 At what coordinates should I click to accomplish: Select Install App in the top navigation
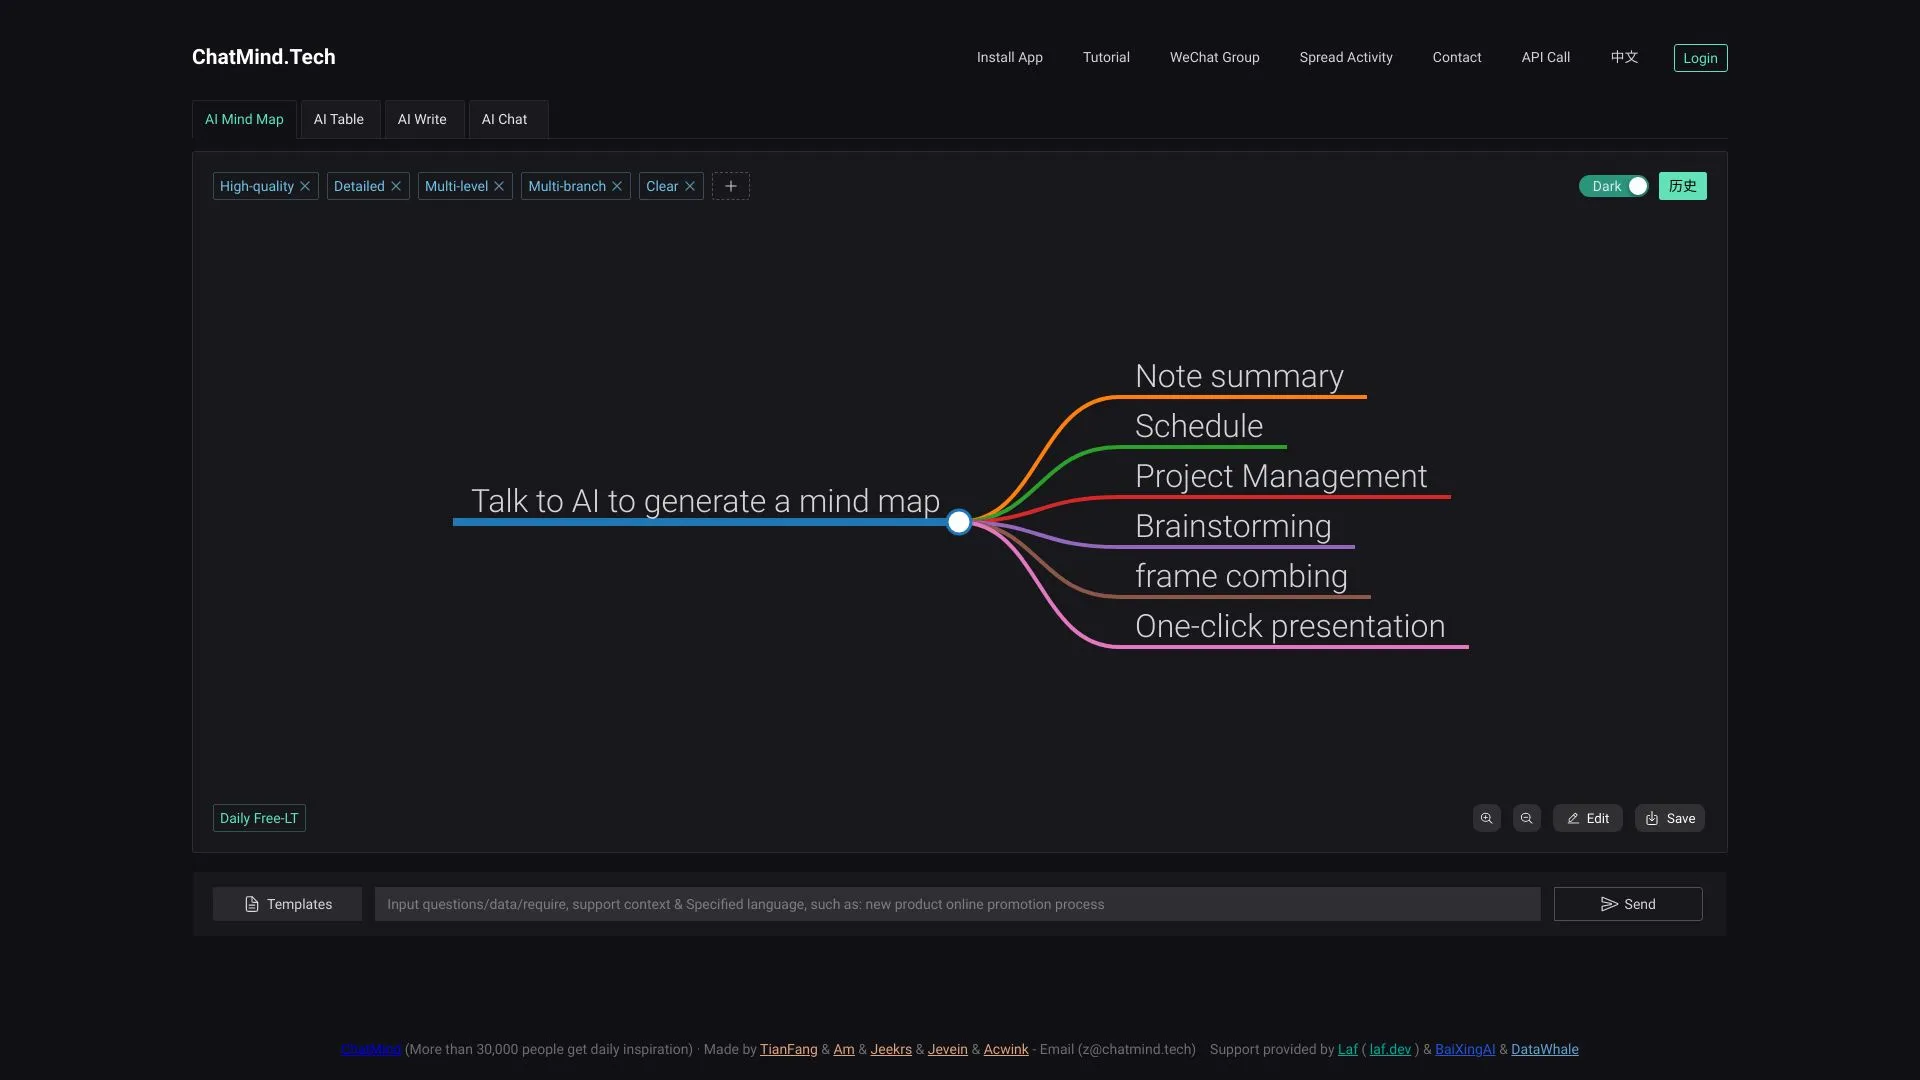(1010, 57)
